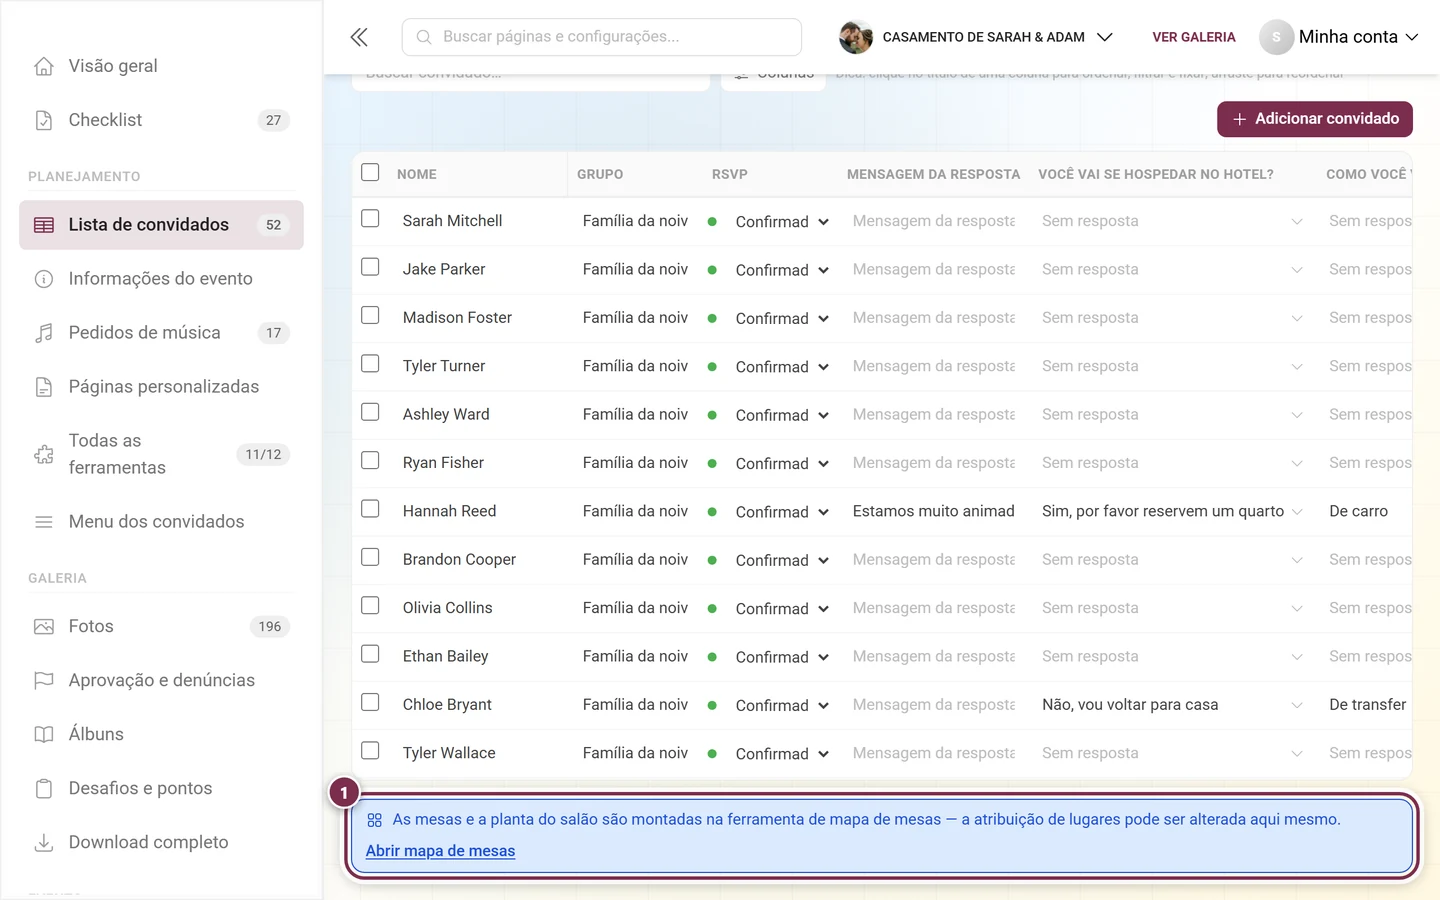Click the magnifier icon in the search bar
Screen dimensions: 1440x900
coord(424,37)
